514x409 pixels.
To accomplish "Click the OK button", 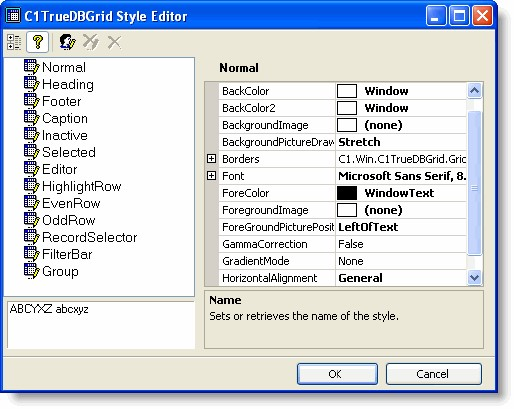I will click(x=337, y=374).
